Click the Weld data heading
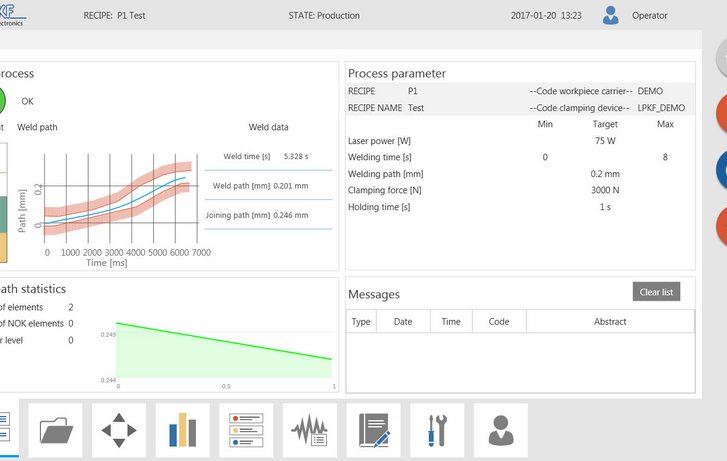The width and height of the screenshot is (727, 461). point(268,127)
